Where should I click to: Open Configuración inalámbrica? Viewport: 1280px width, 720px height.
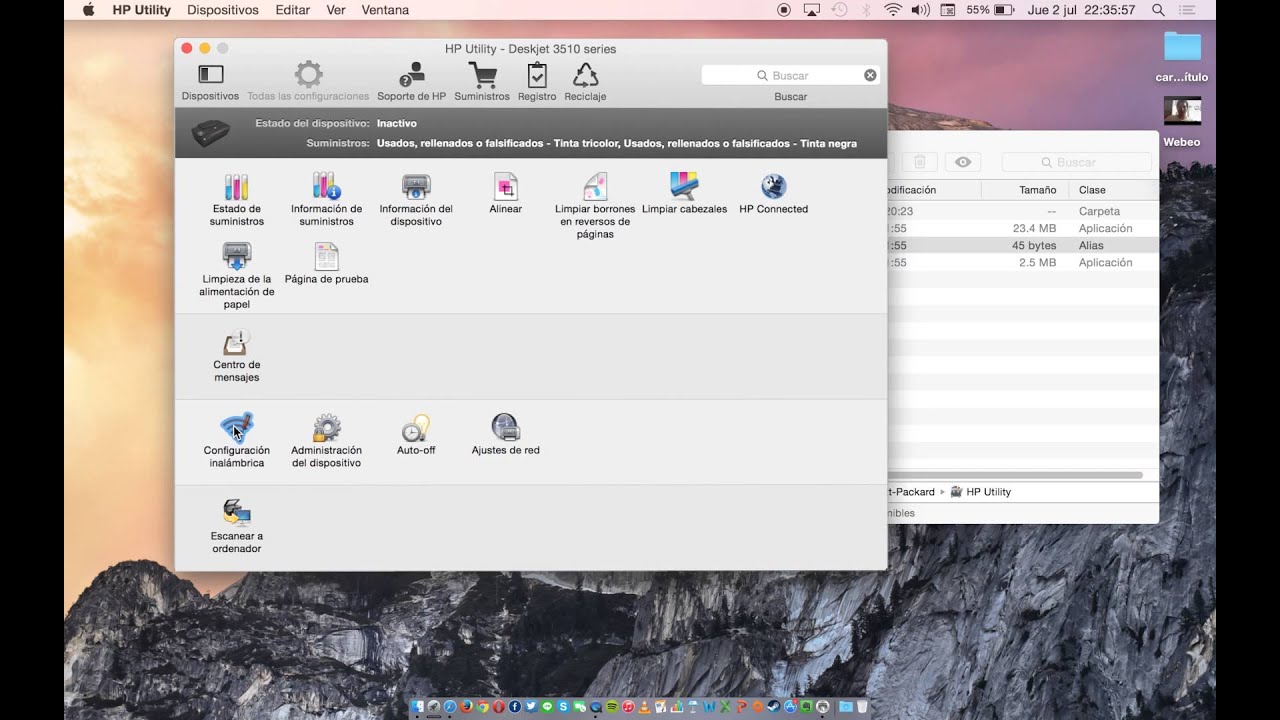pos(237,441)
